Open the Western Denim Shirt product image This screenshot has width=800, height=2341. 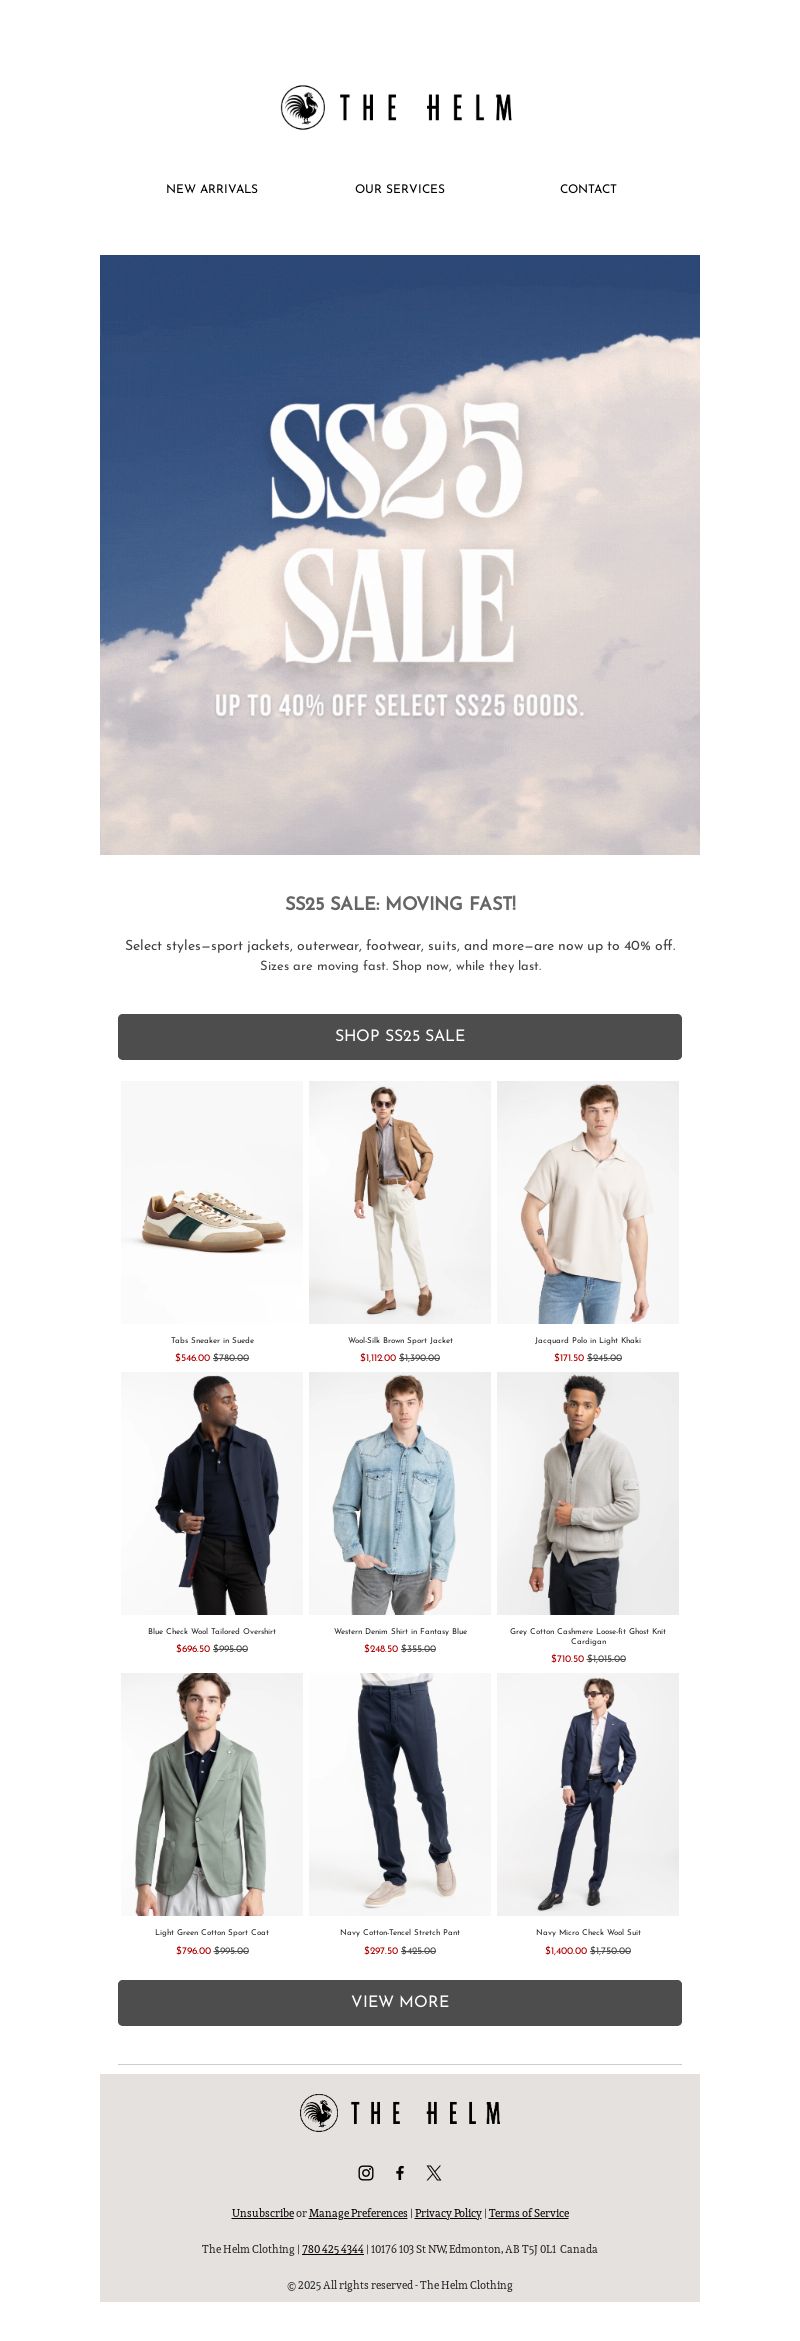tap(400, 1493)
